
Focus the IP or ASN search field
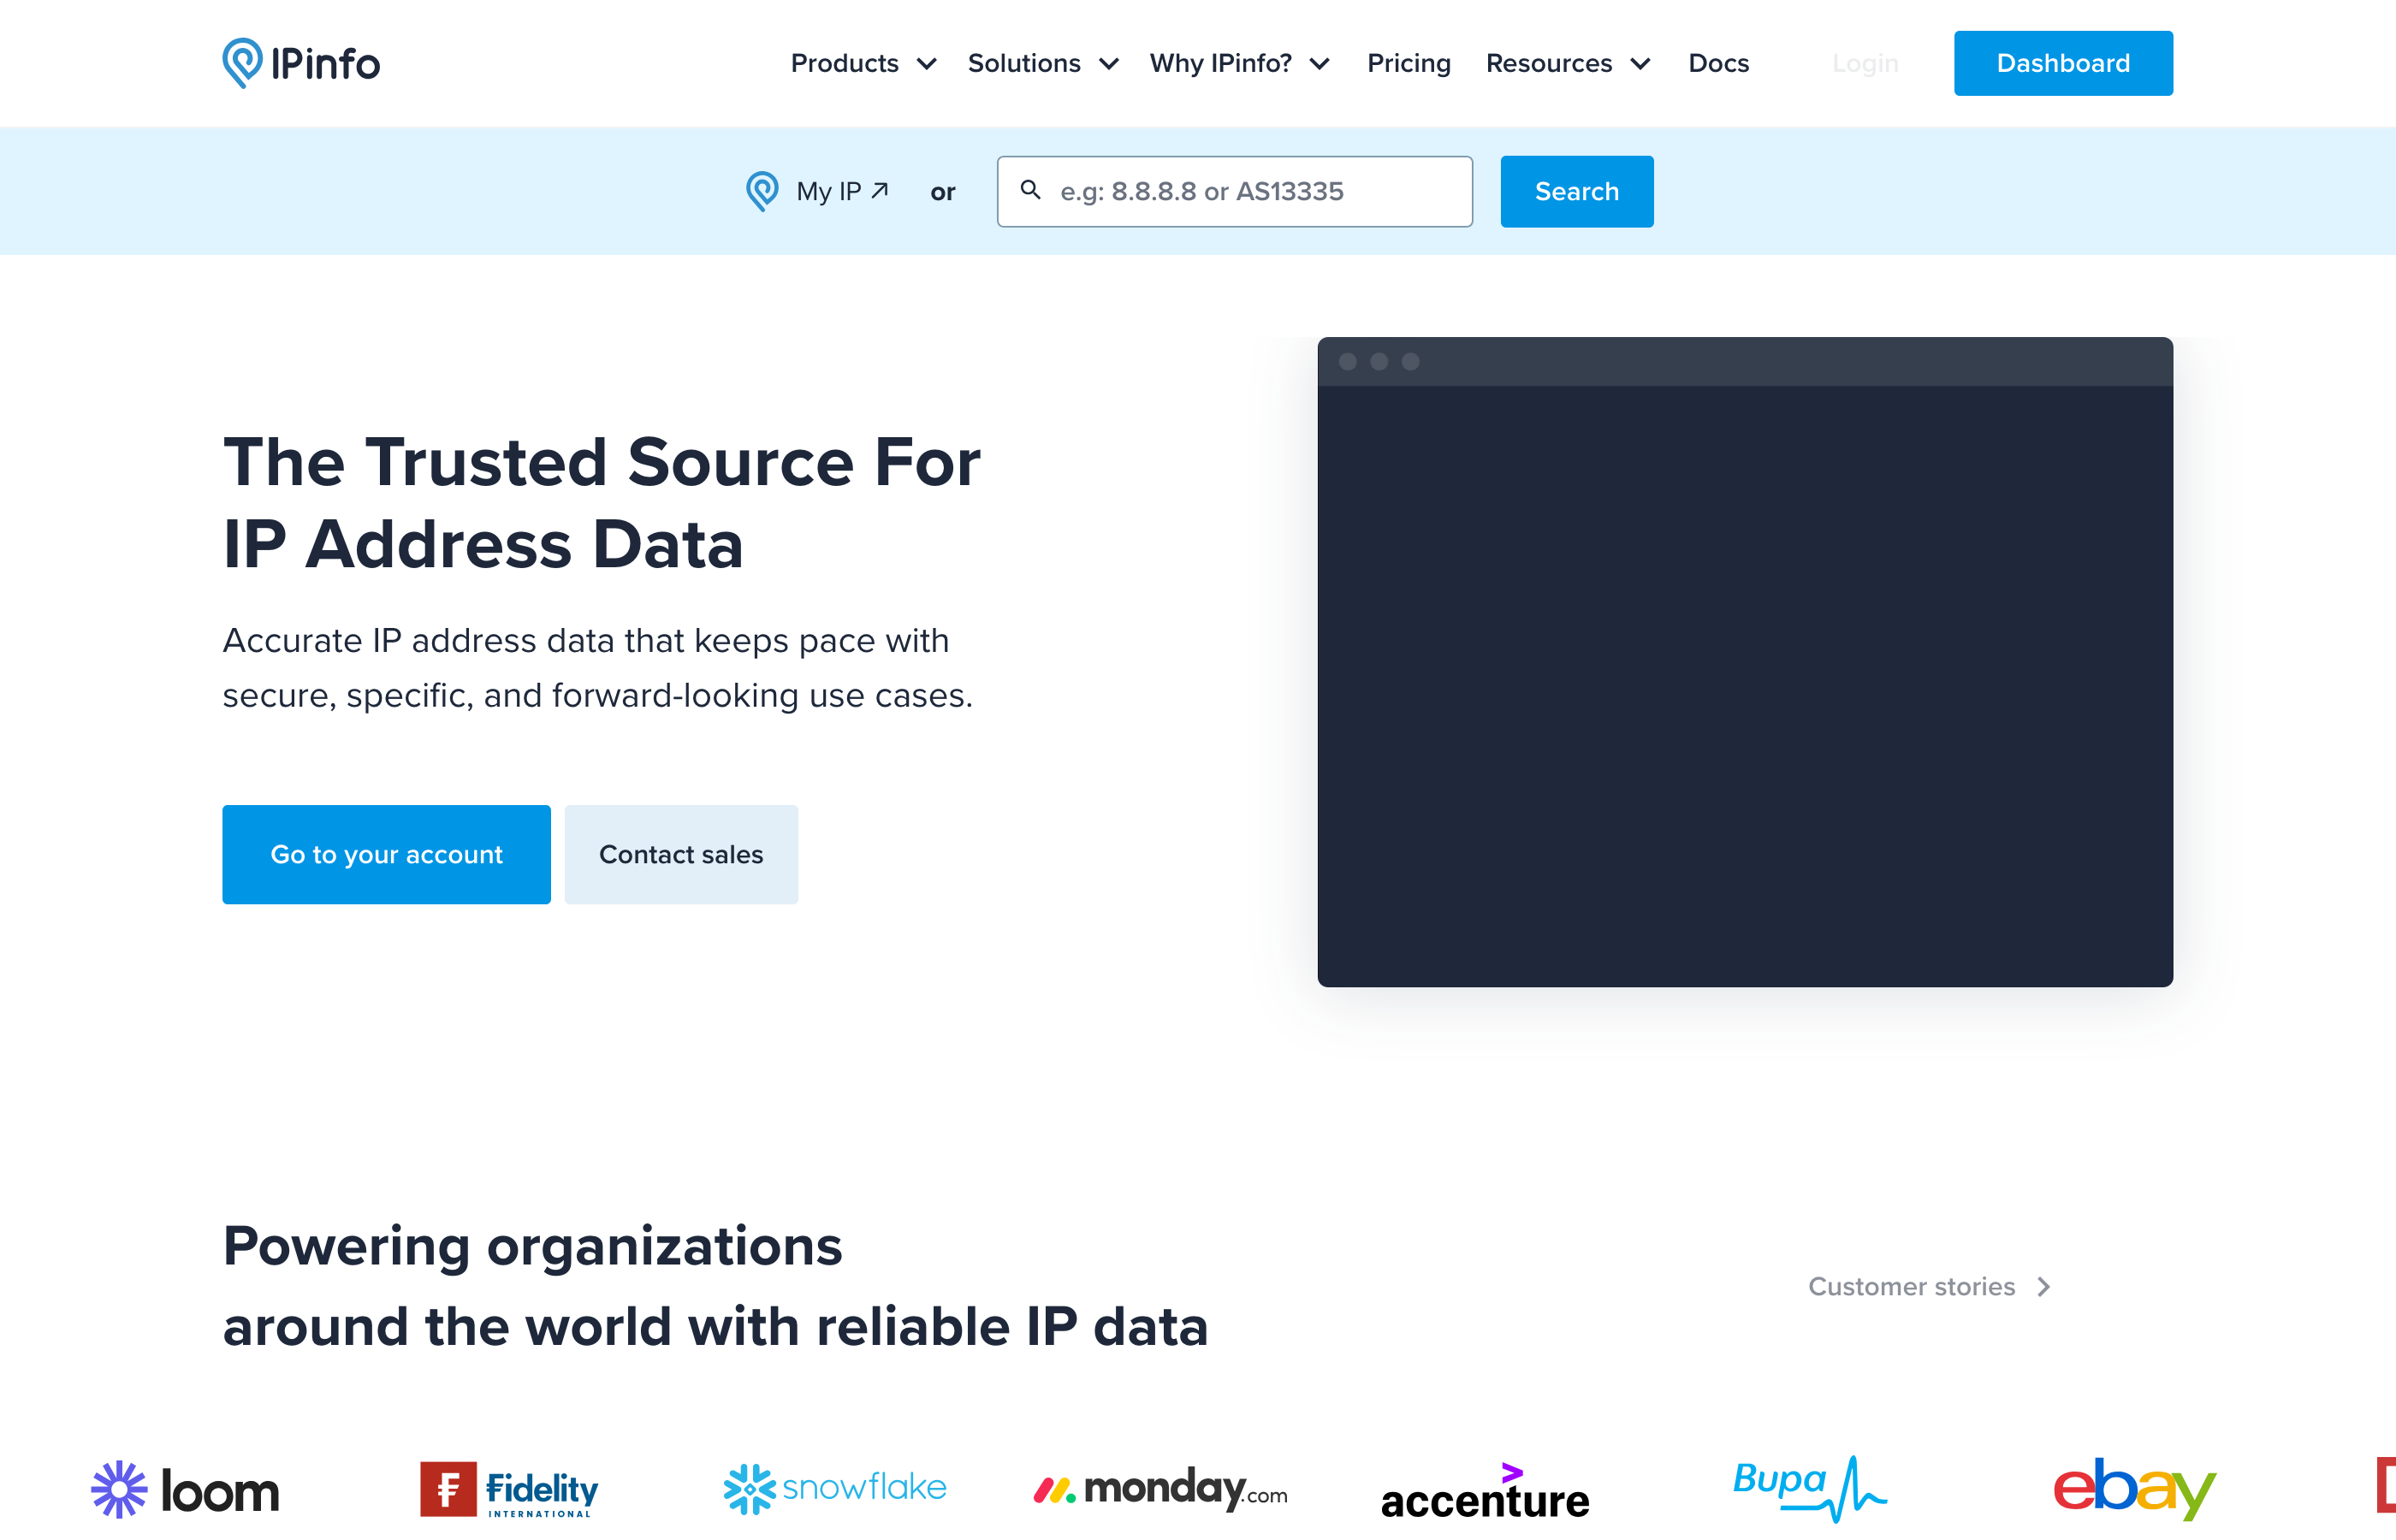click(x=1234, y=191)
